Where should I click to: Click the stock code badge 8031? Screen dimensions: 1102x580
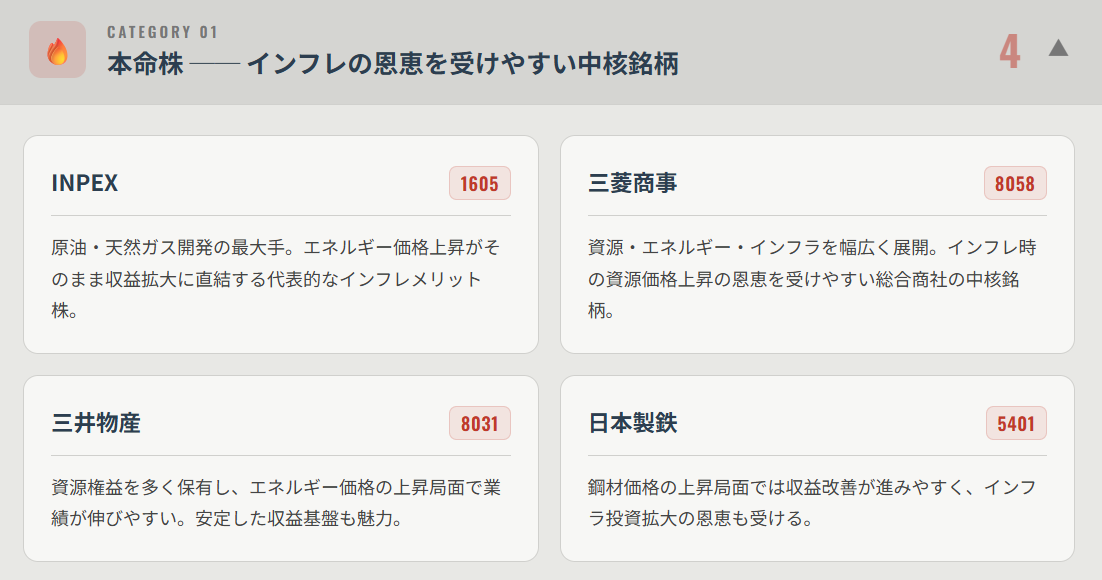click(479, 423)
